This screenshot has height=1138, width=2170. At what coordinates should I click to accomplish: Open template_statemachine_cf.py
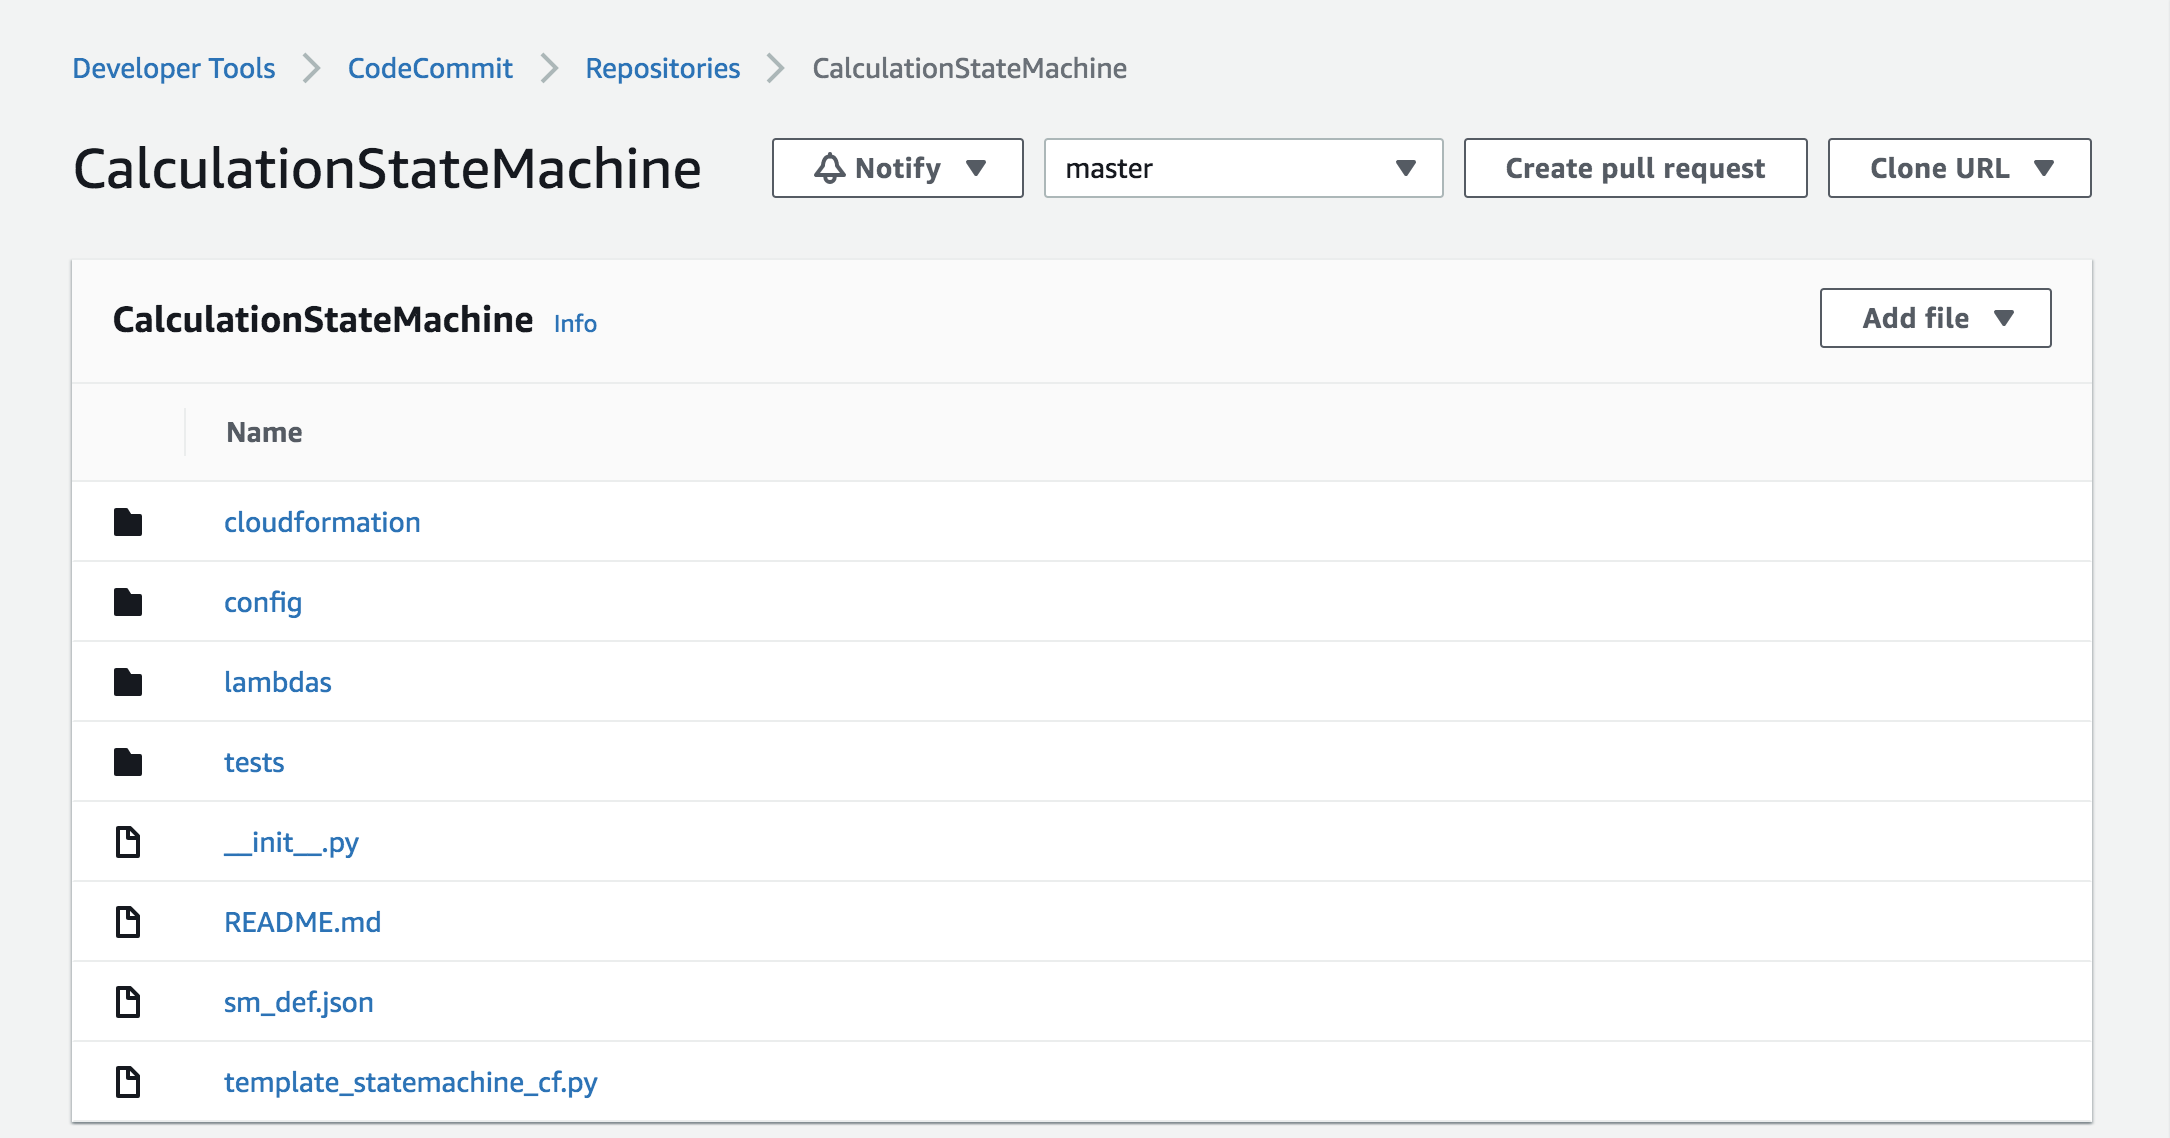click(x=412, y=1081)
